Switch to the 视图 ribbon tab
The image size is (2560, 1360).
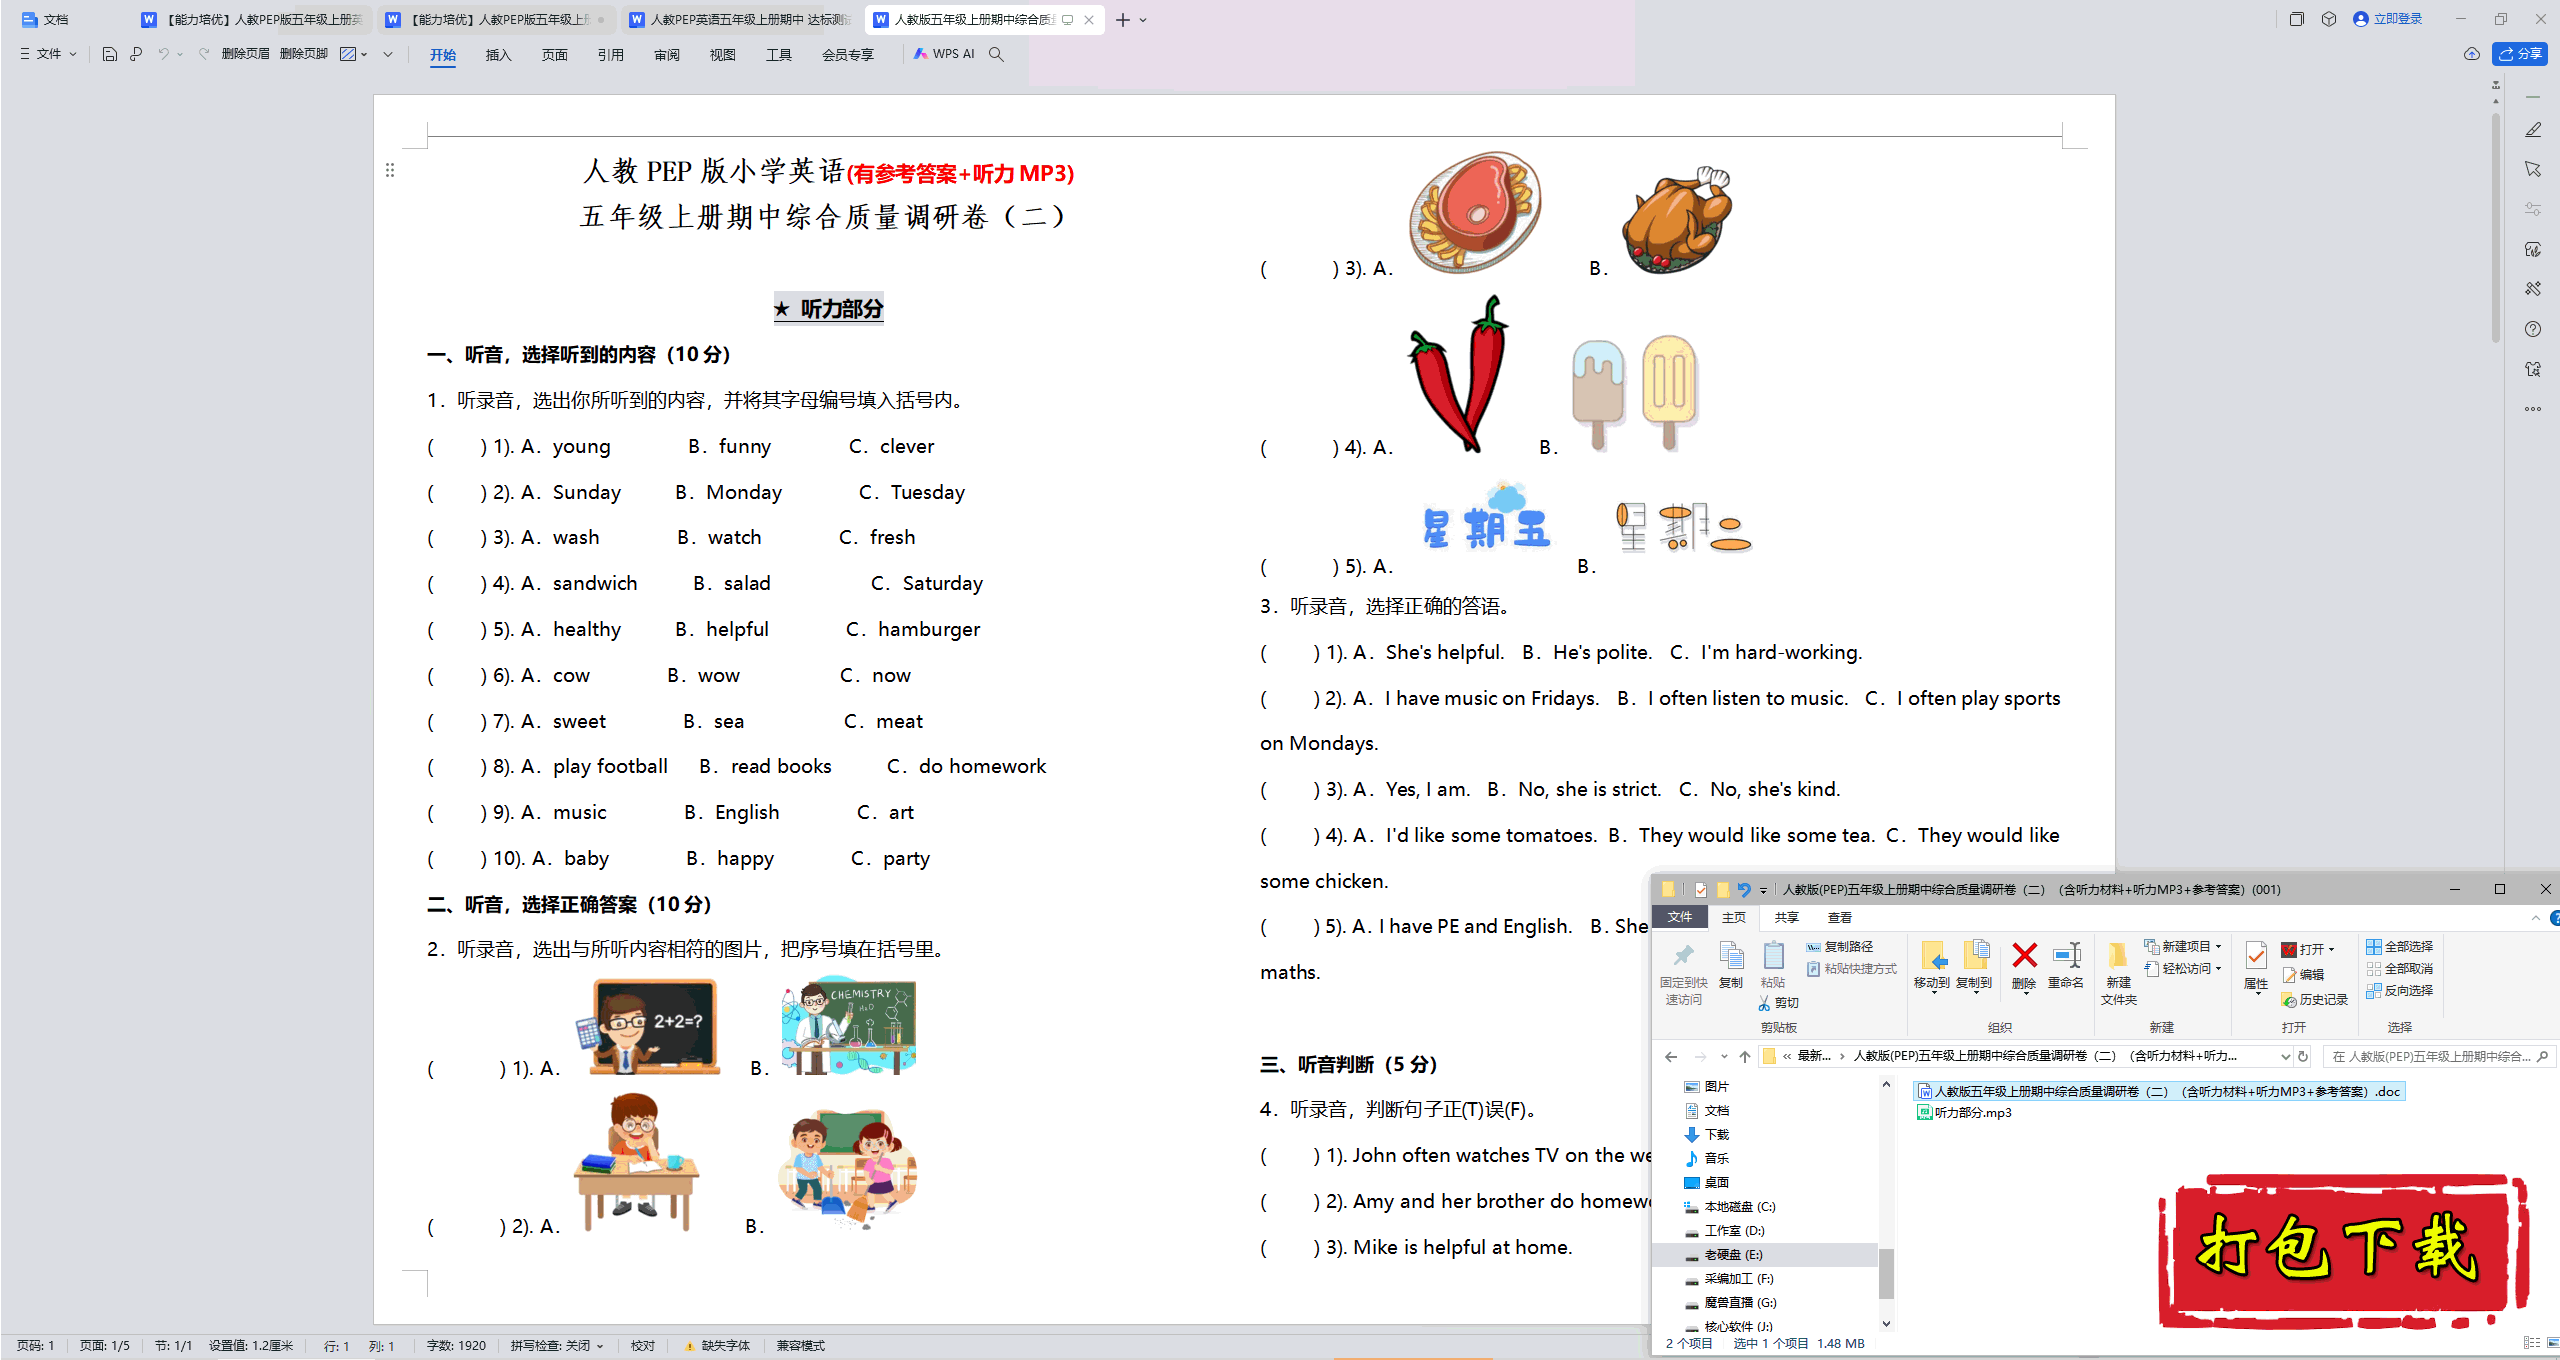[x=723, y=55]
